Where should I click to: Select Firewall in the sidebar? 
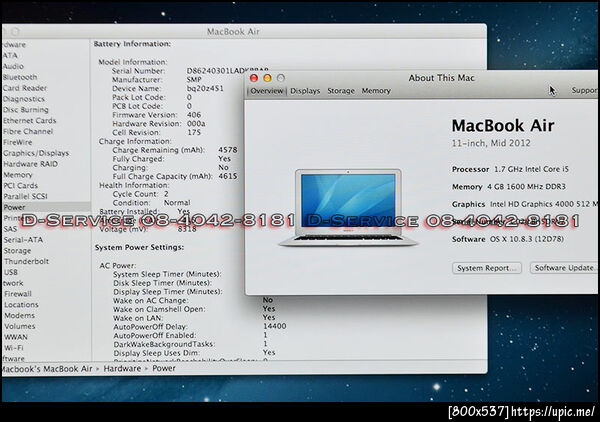click(18, 294)
